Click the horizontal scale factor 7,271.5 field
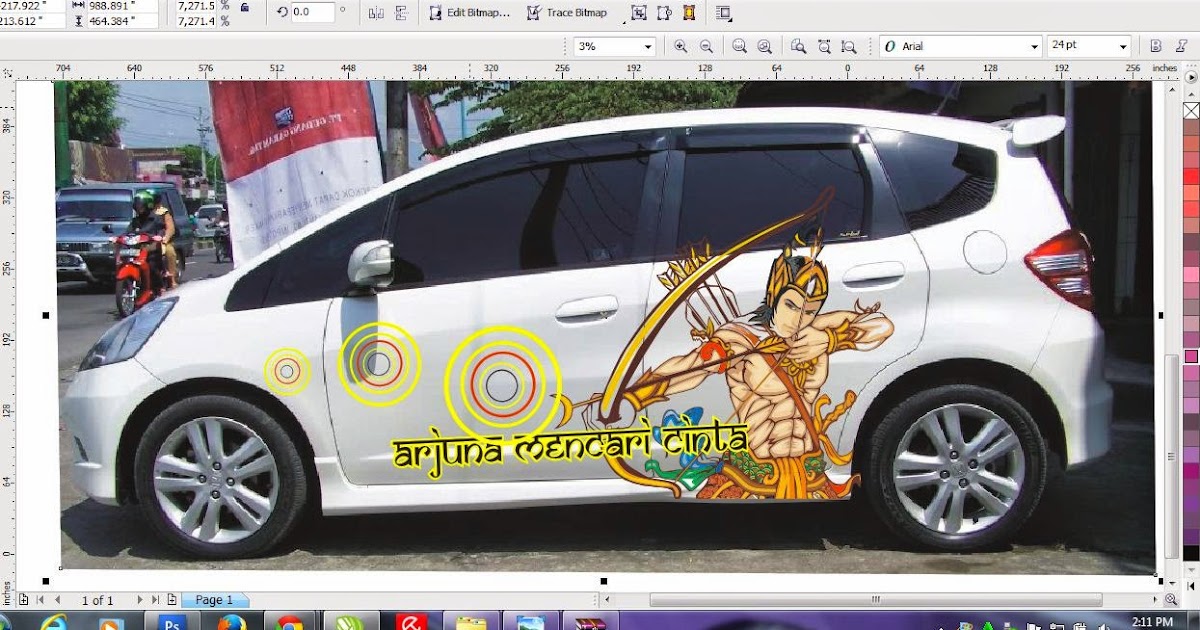Screen dimensions: 1200x630 [196, 6]
